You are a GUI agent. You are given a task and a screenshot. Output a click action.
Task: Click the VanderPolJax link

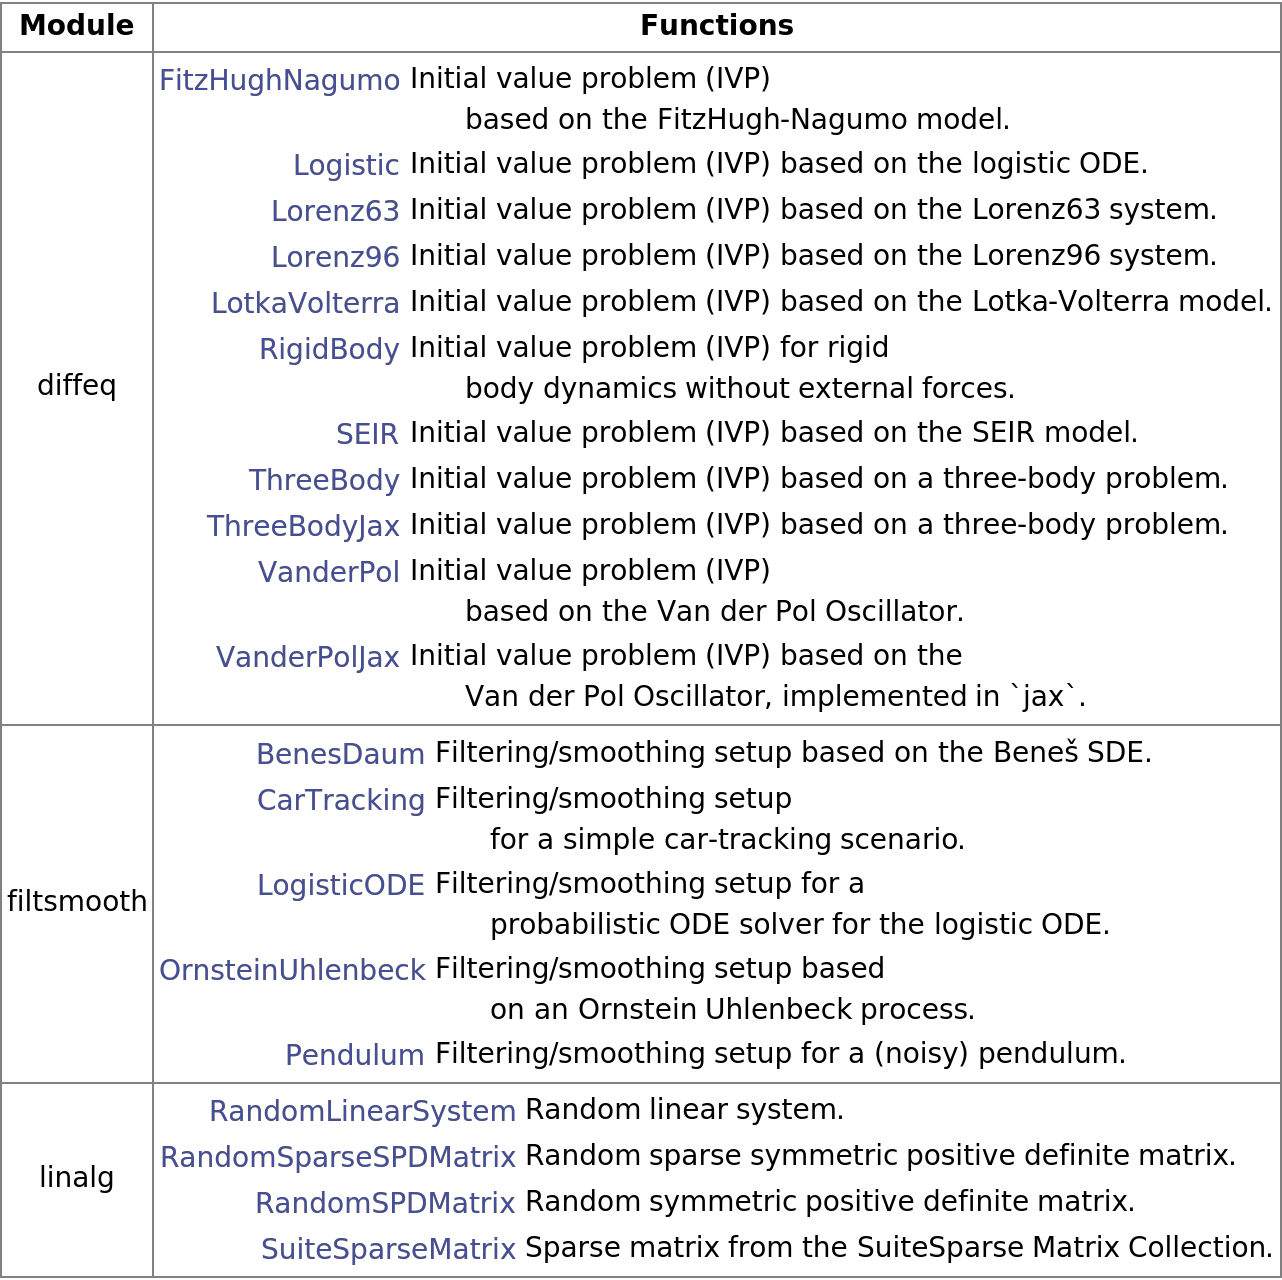click(308, 658)
